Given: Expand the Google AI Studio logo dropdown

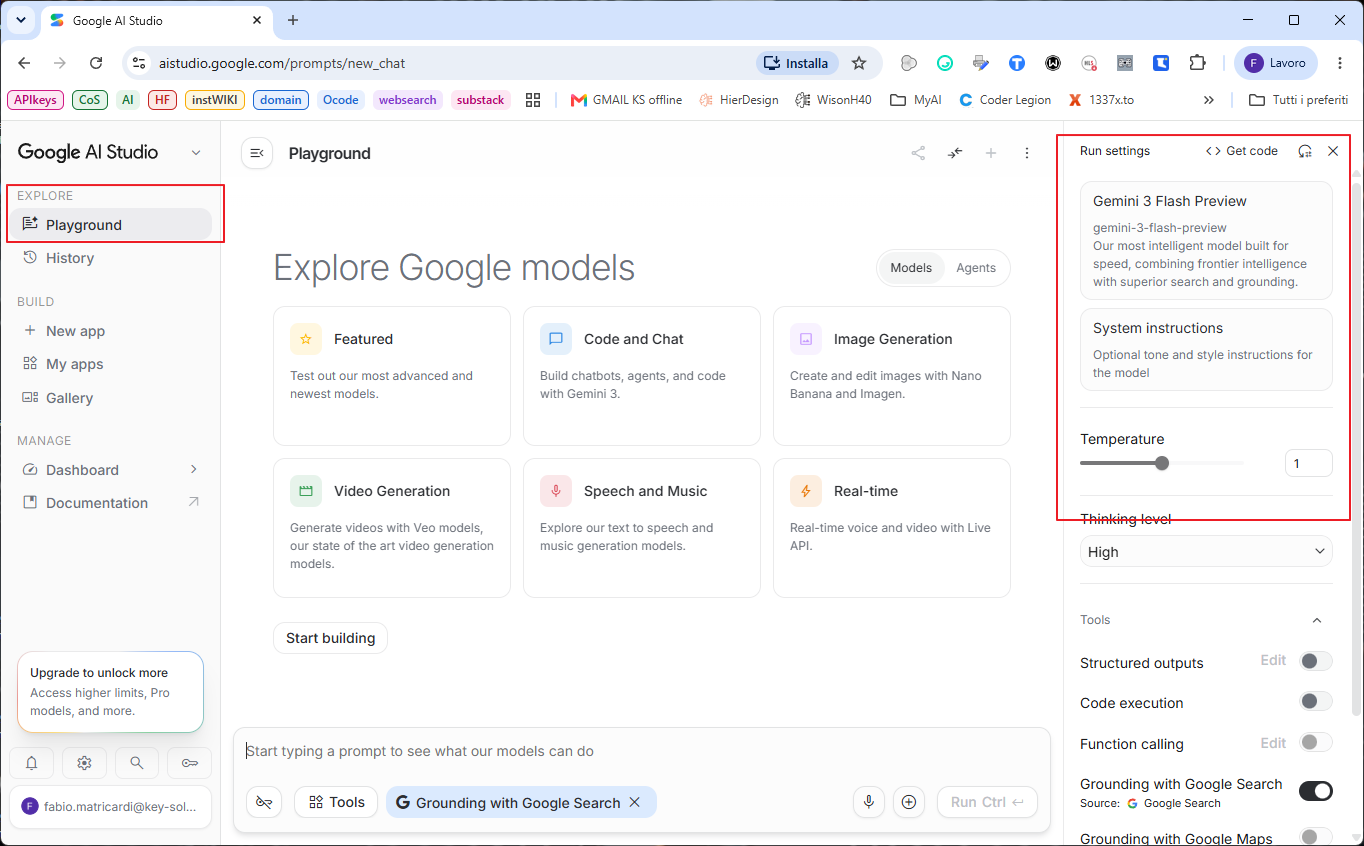Looking at the screenshot, I should click(196, 152).
